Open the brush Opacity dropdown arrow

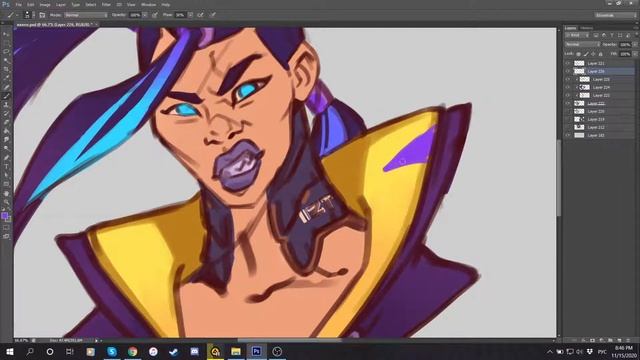coord(145,15)
